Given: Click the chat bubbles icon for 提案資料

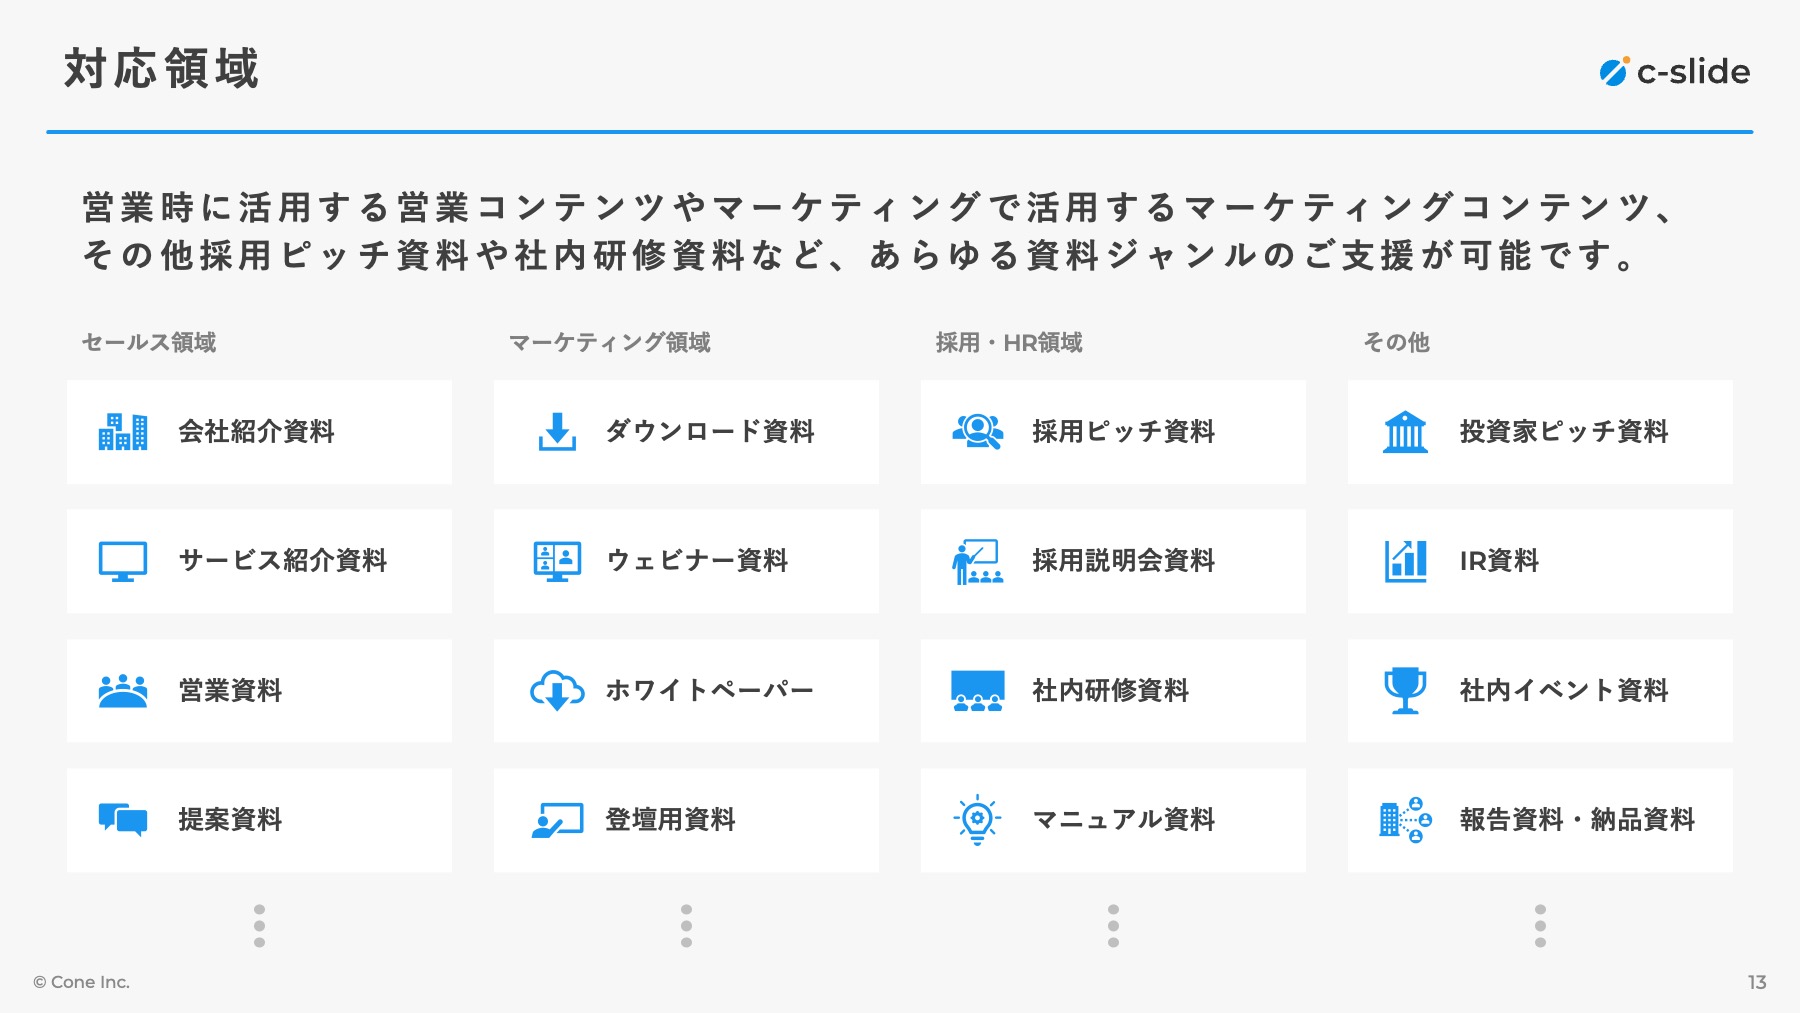Looking at the screenshot, I should [x=123, y=820].
